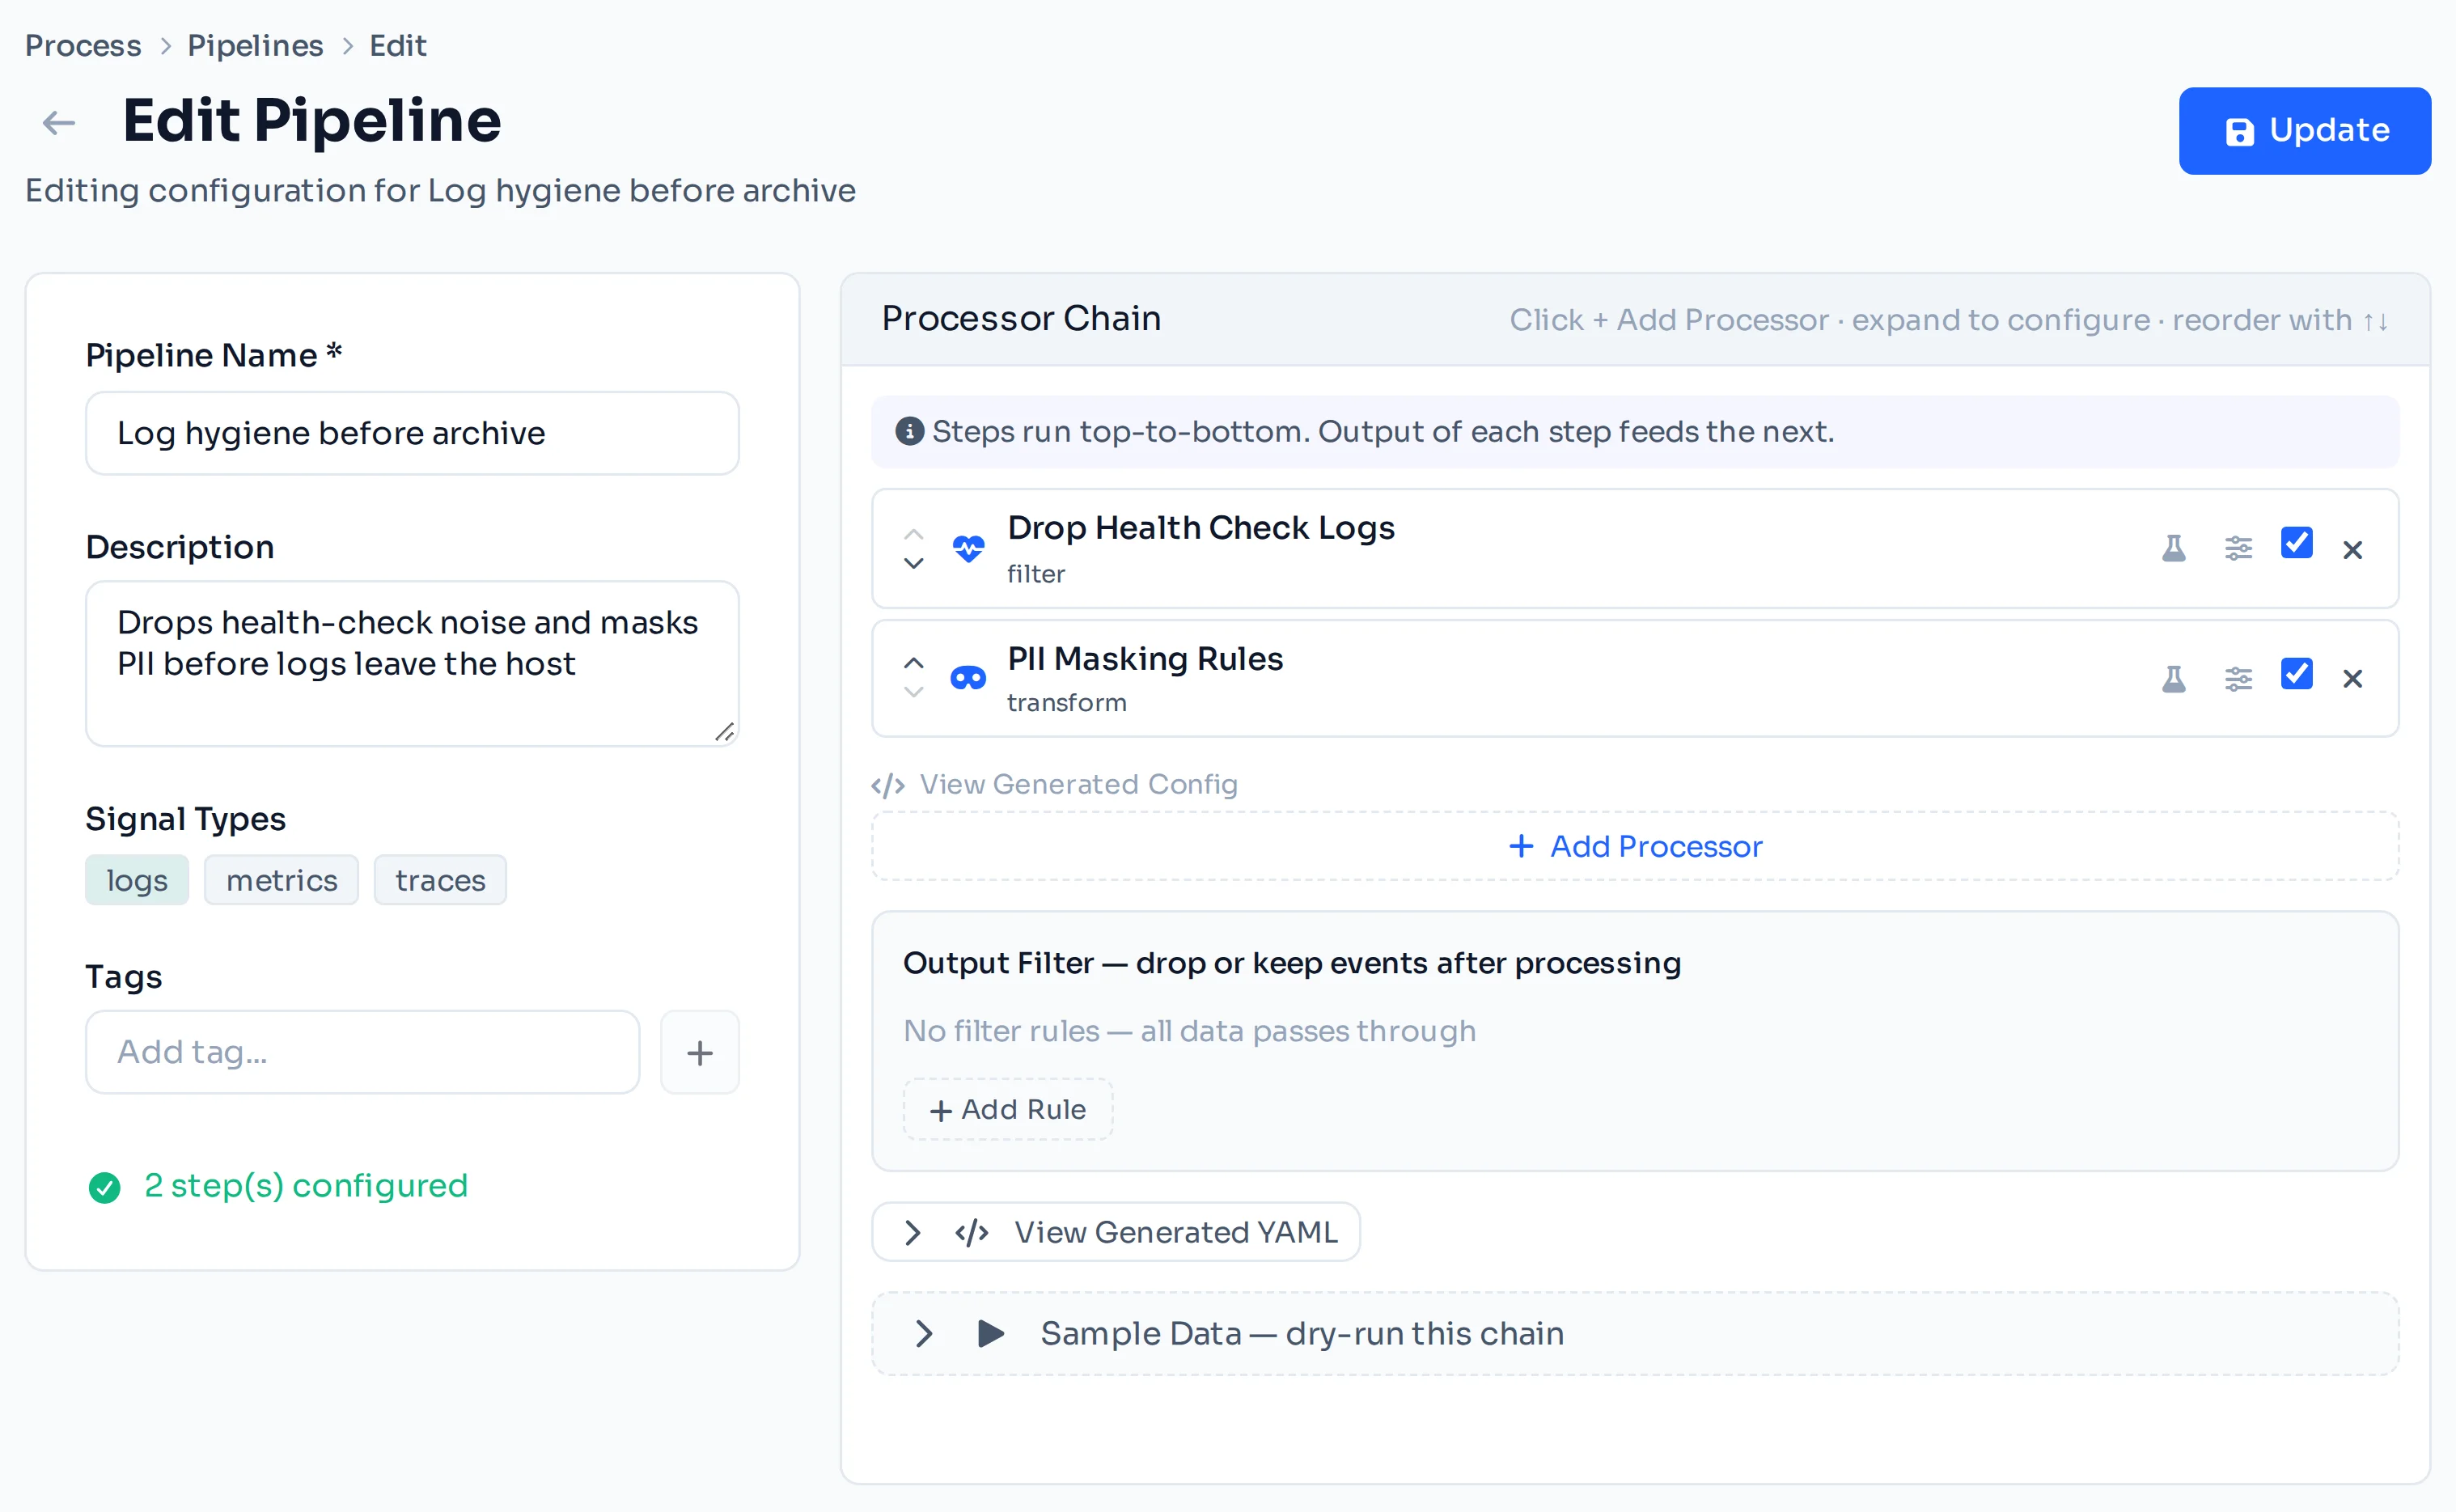Click the back arrow beside Edit Pipeline
Image resolution: width=2456 pixels, height=1512 pixels.
coord(59,123)
